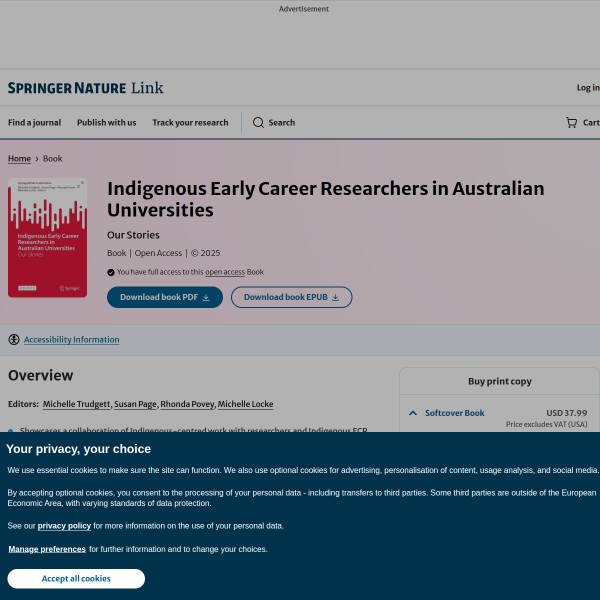Open editor Susan Page's profile
This screenshot has height=600, width=600.
click(135, 404)
